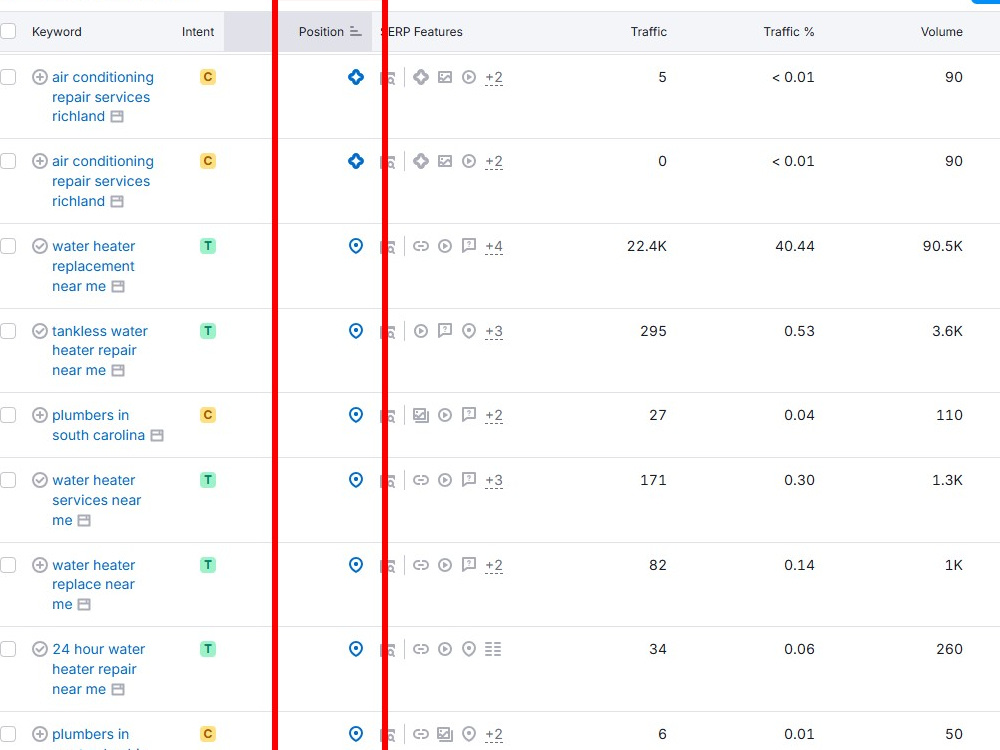Click the Intent column header
The image size is (1000, 750).
pyautogui.click(x=198, y=31)
